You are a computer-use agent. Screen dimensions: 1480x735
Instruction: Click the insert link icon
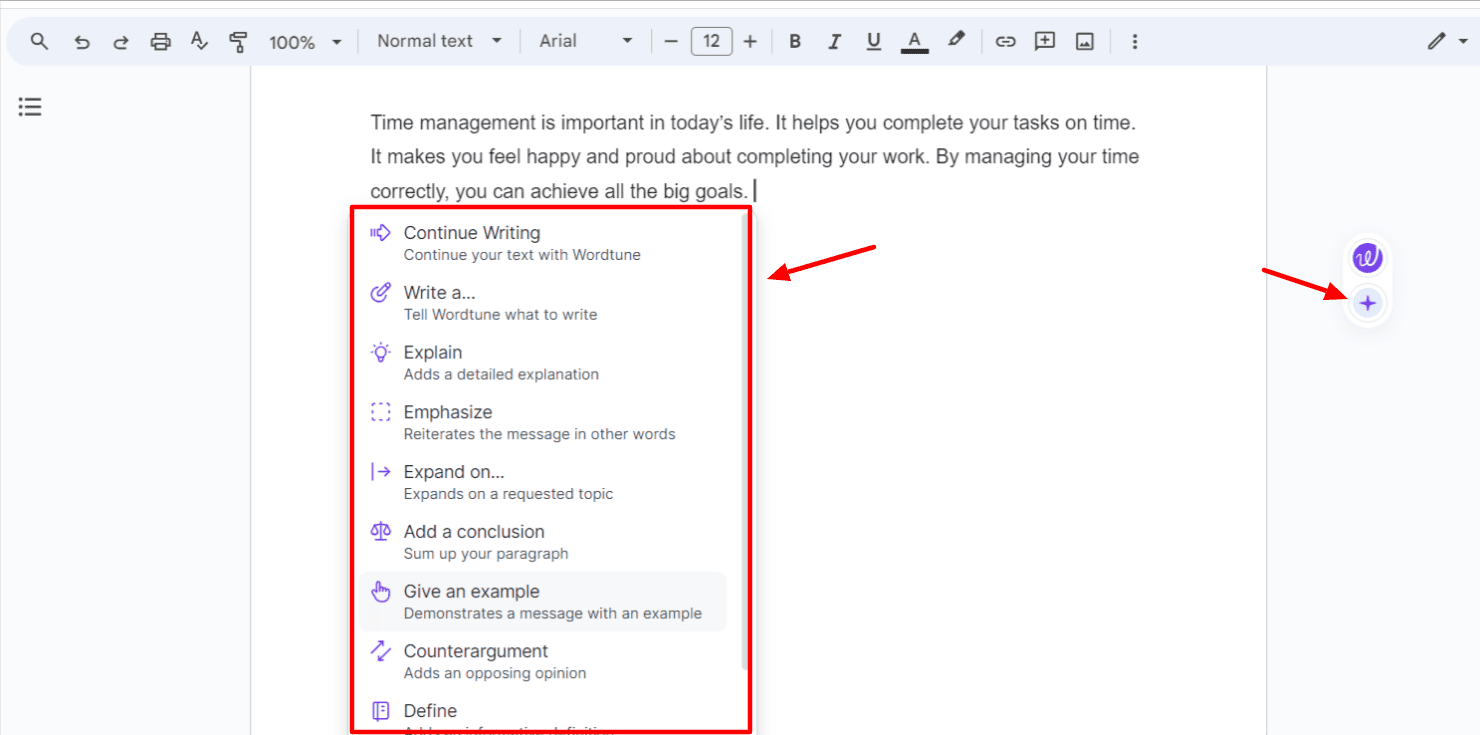pyautogui.click(x=1005, y=42)
